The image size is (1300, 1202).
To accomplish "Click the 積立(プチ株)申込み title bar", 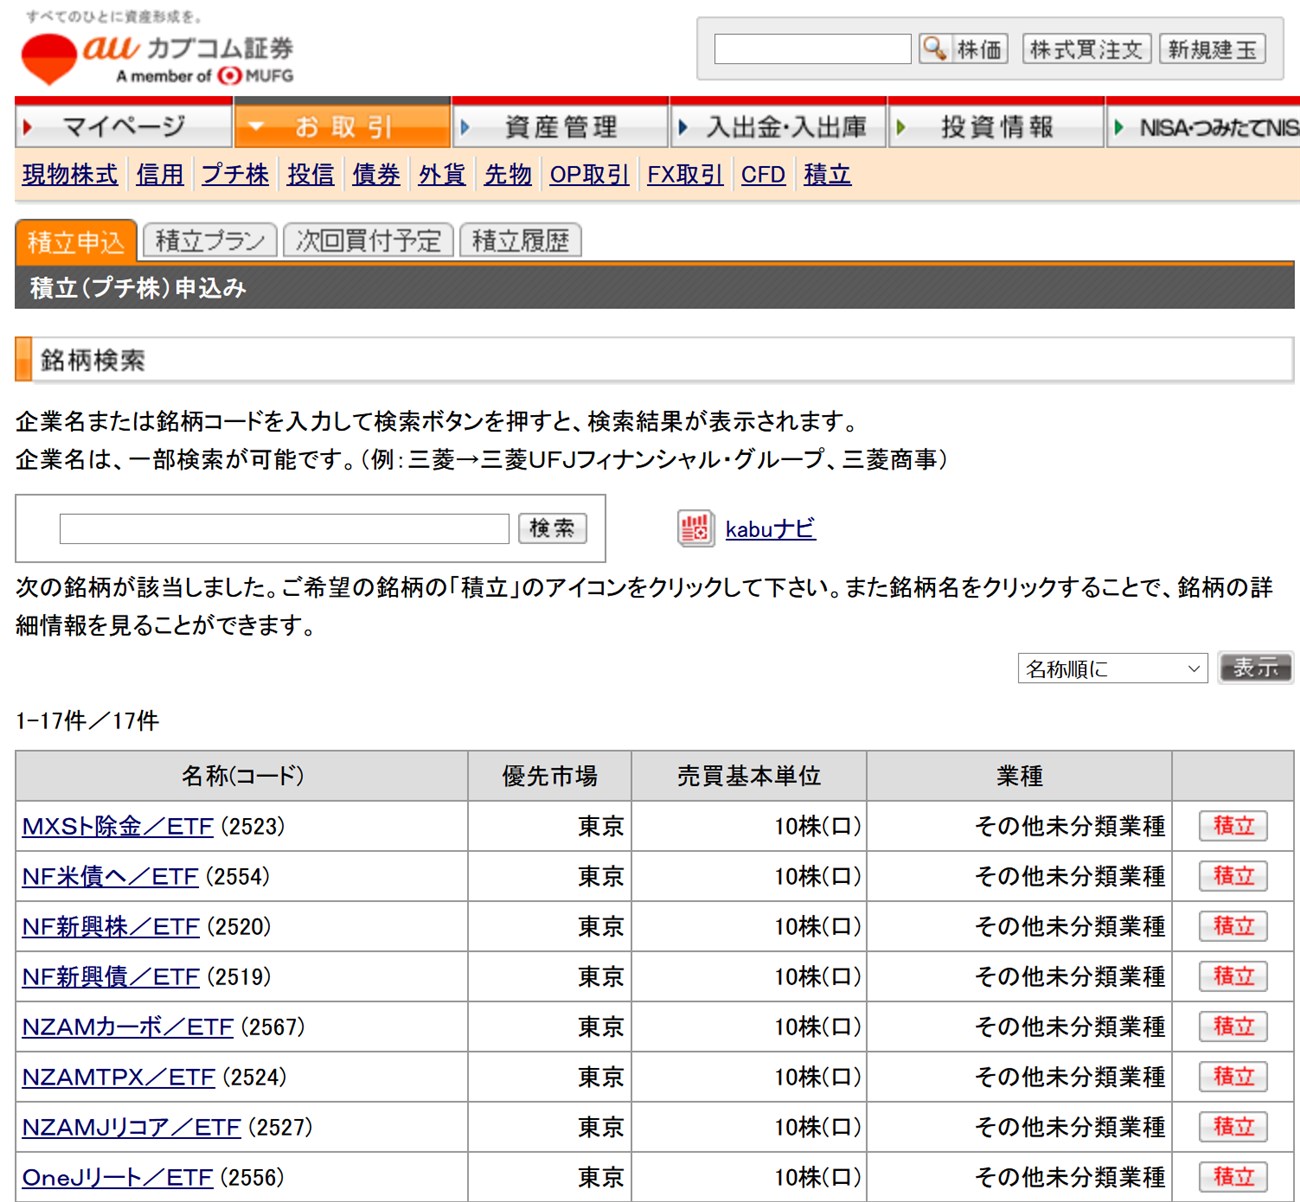I will coord(655,288).
